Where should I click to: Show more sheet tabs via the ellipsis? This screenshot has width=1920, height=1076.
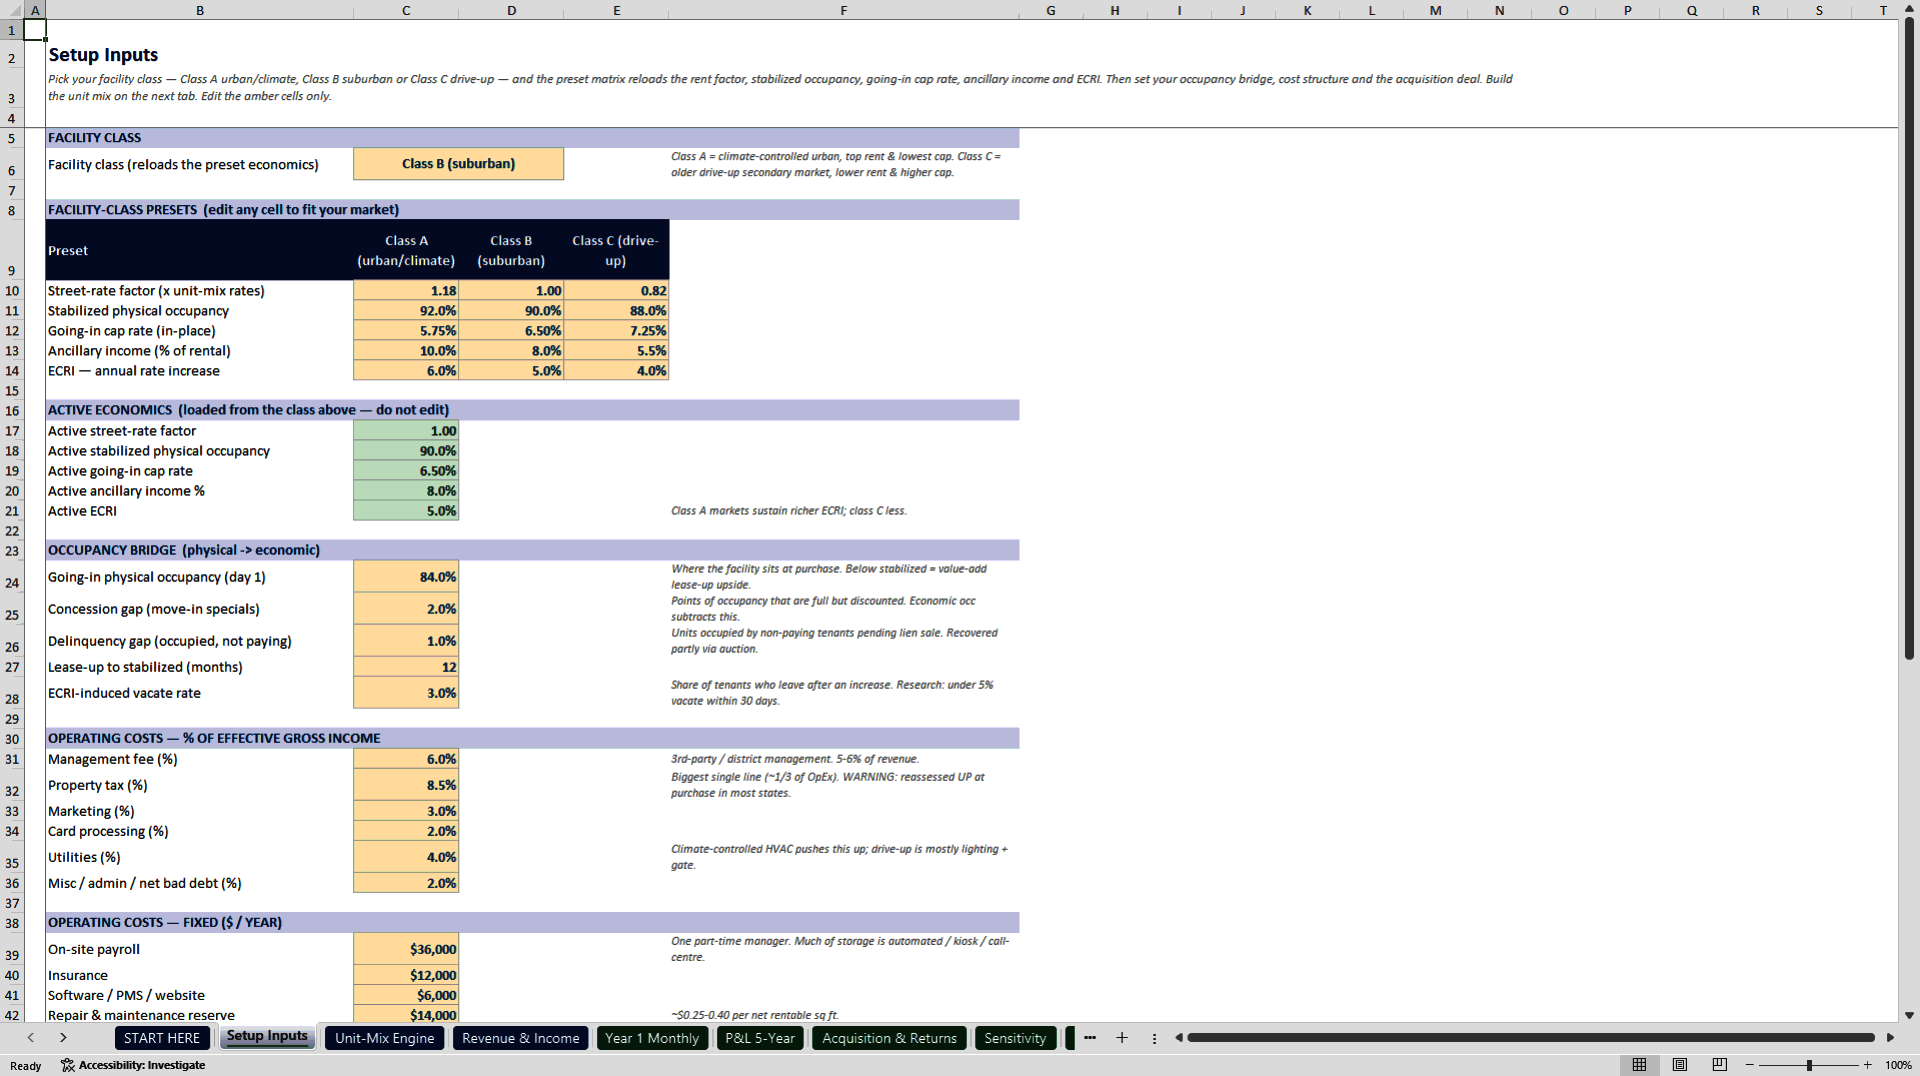[1090, 1038]
